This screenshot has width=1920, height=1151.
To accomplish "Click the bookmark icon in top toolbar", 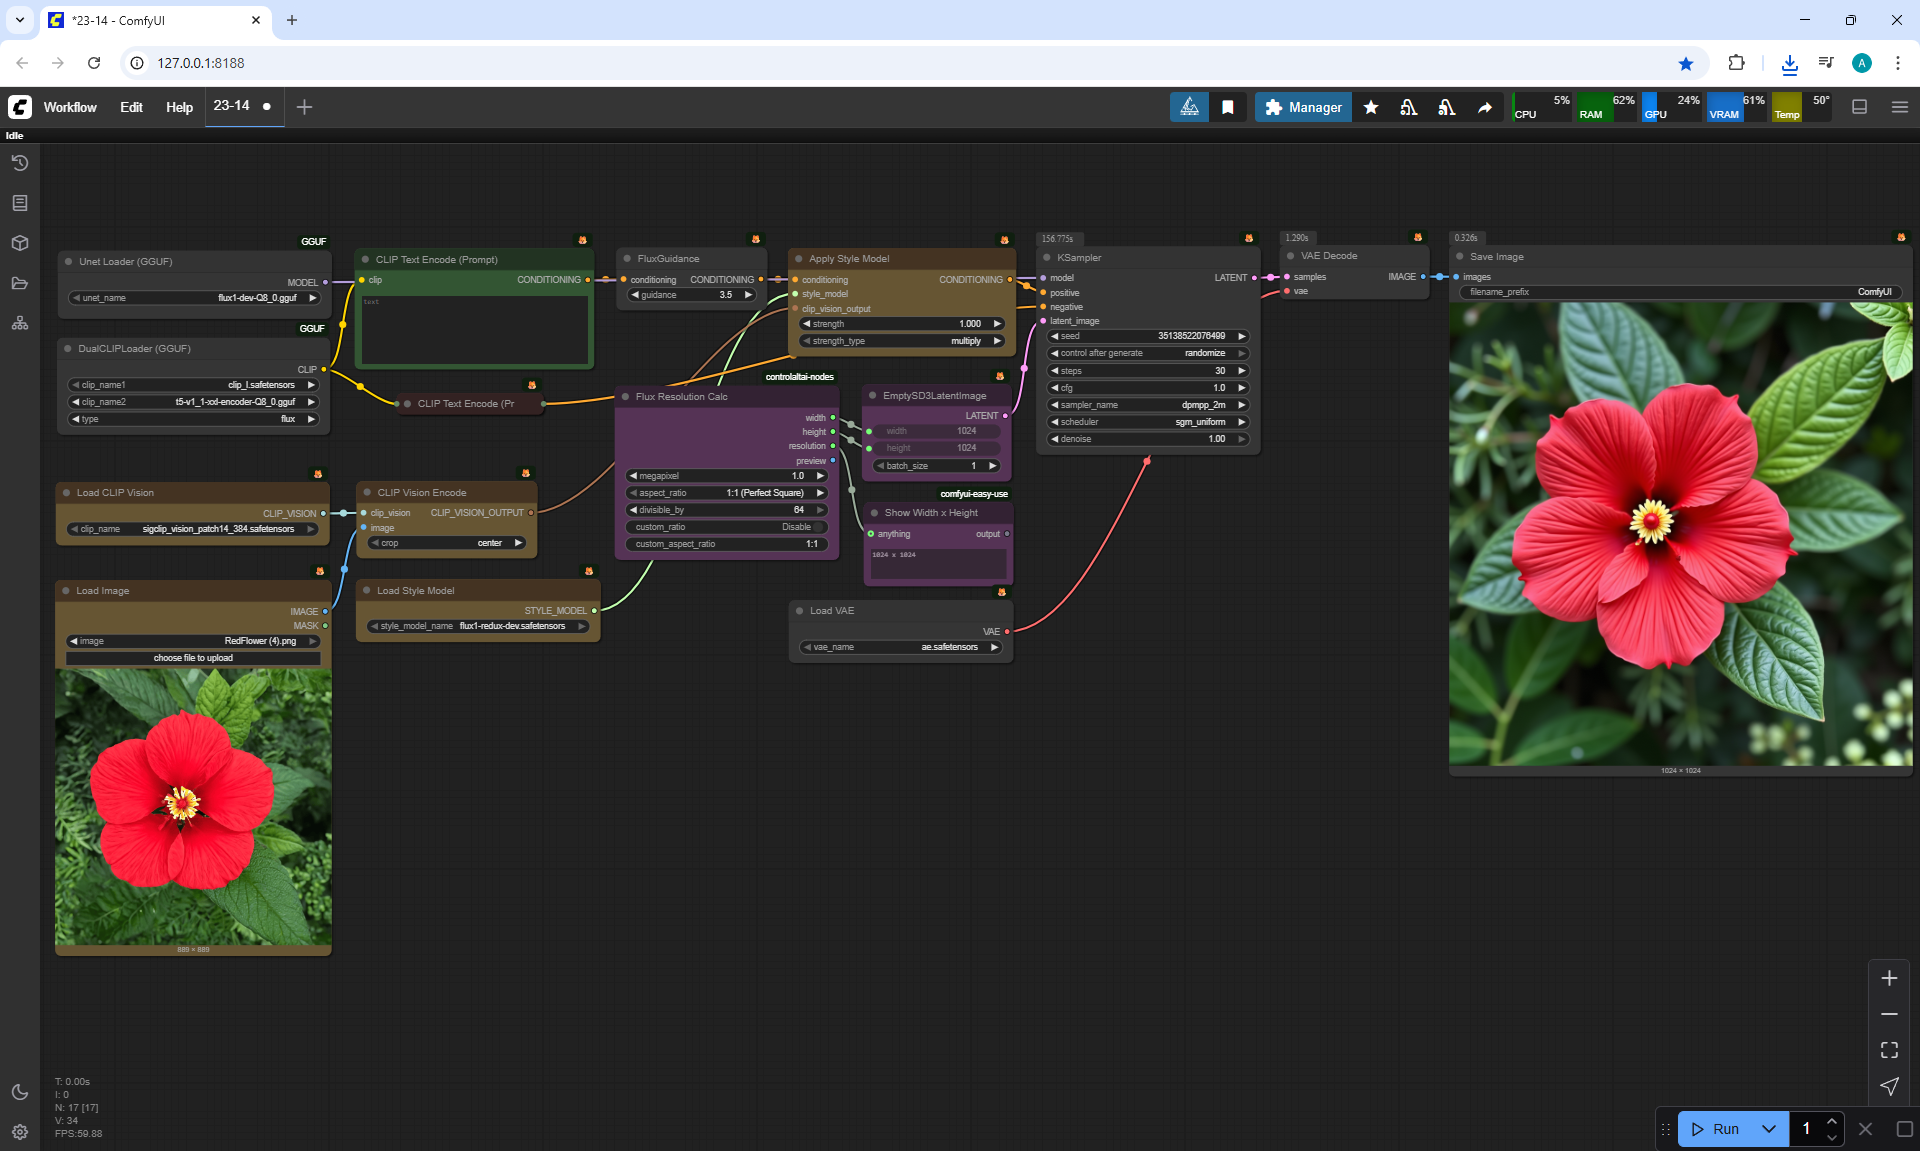I will tap(1228, 107).
